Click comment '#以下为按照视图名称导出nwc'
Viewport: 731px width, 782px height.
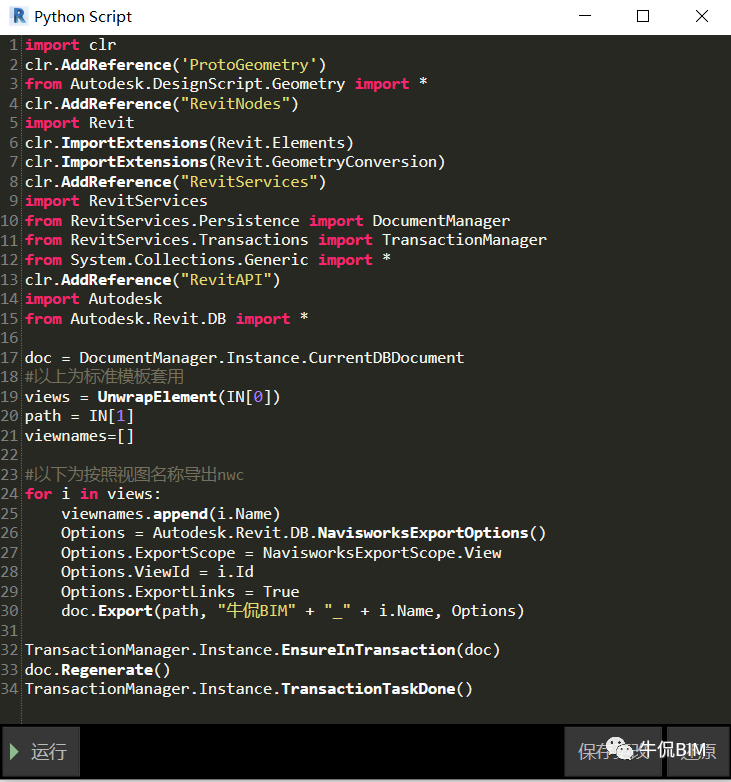pyautogui.click(x=134, y=474)
